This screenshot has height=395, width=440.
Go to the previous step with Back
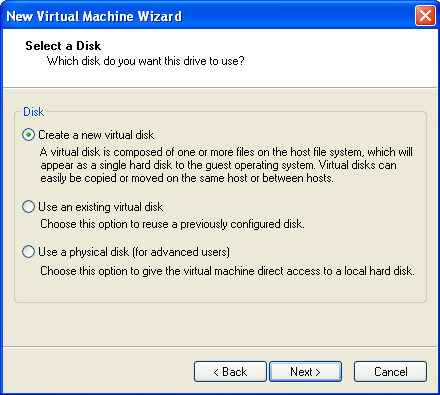230,371
